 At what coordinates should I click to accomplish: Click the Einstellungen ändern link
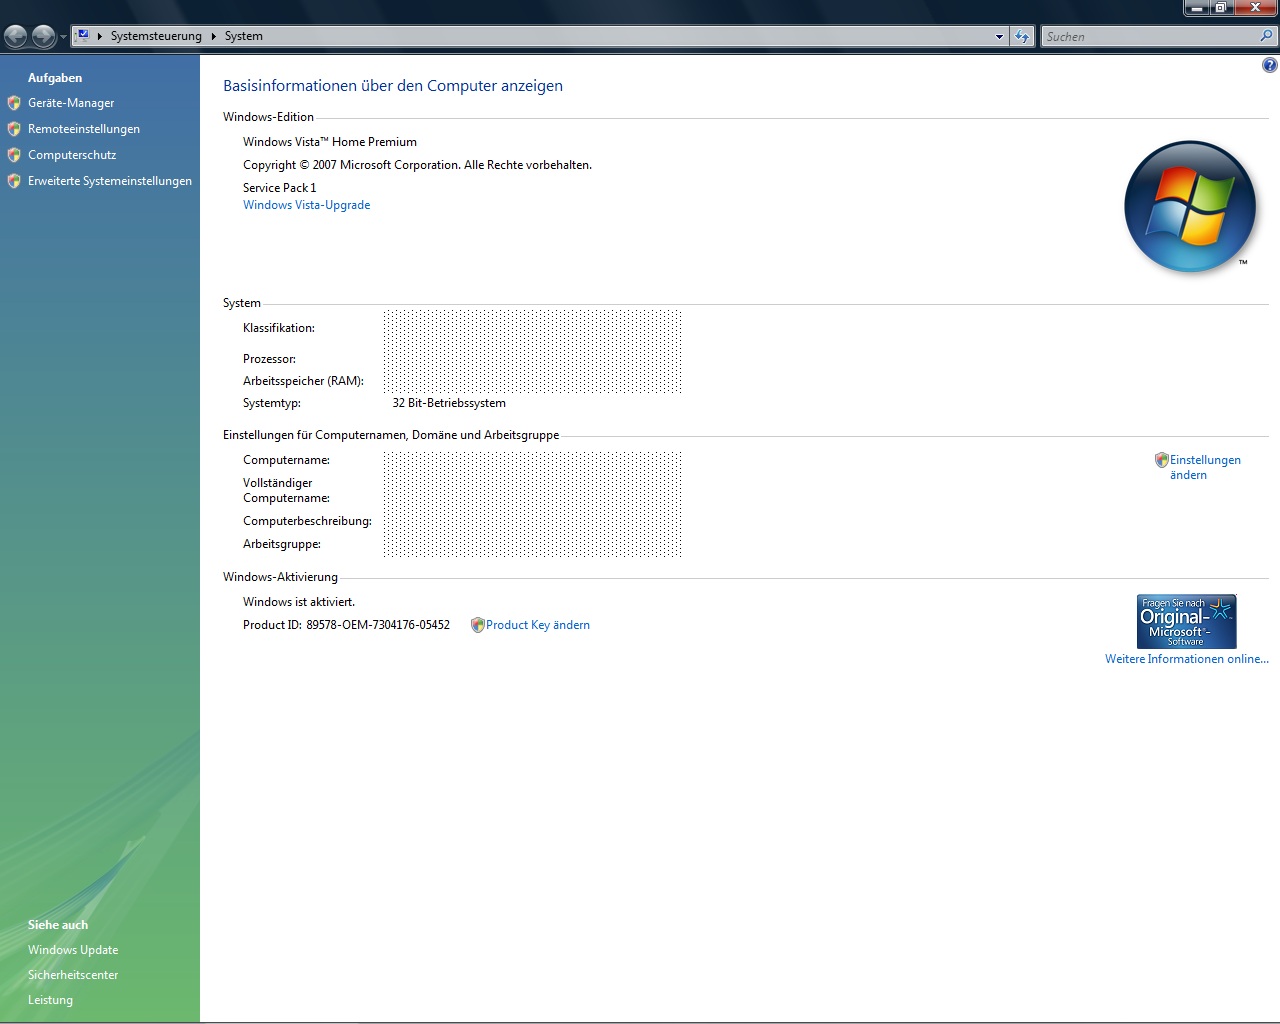click(x=1204, y=467)
